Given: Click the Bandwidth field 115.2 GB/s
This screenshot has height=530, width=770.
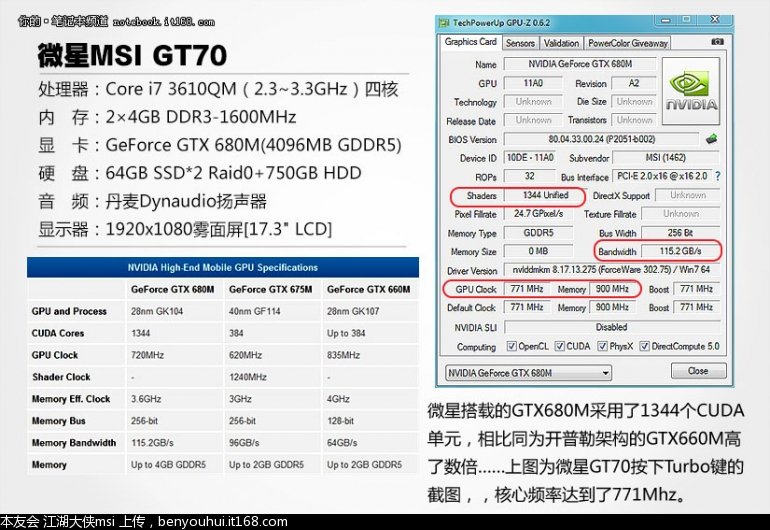Looking at the screenshot, I should [680, 251].
